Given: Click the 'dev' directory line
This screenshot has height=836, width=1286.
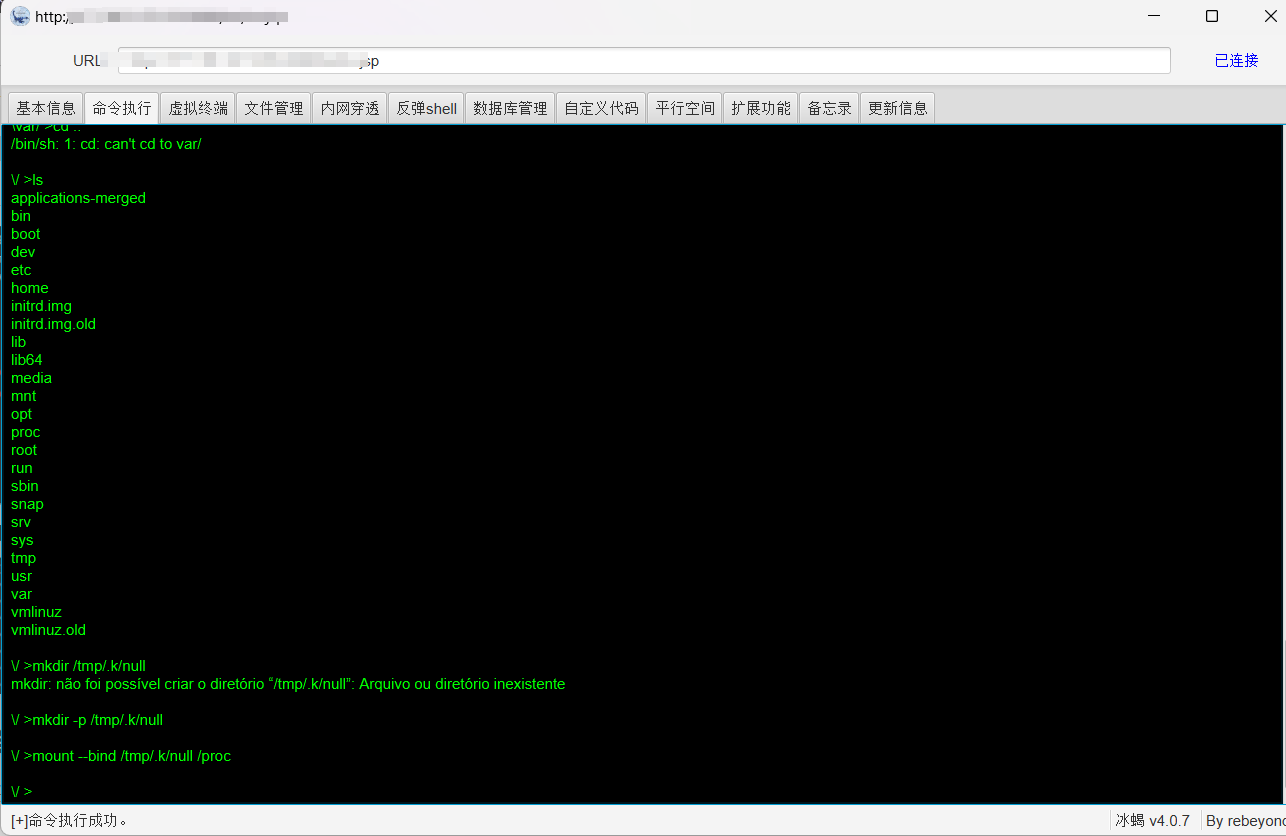Looking at the screenshot, I should point(23,252).
